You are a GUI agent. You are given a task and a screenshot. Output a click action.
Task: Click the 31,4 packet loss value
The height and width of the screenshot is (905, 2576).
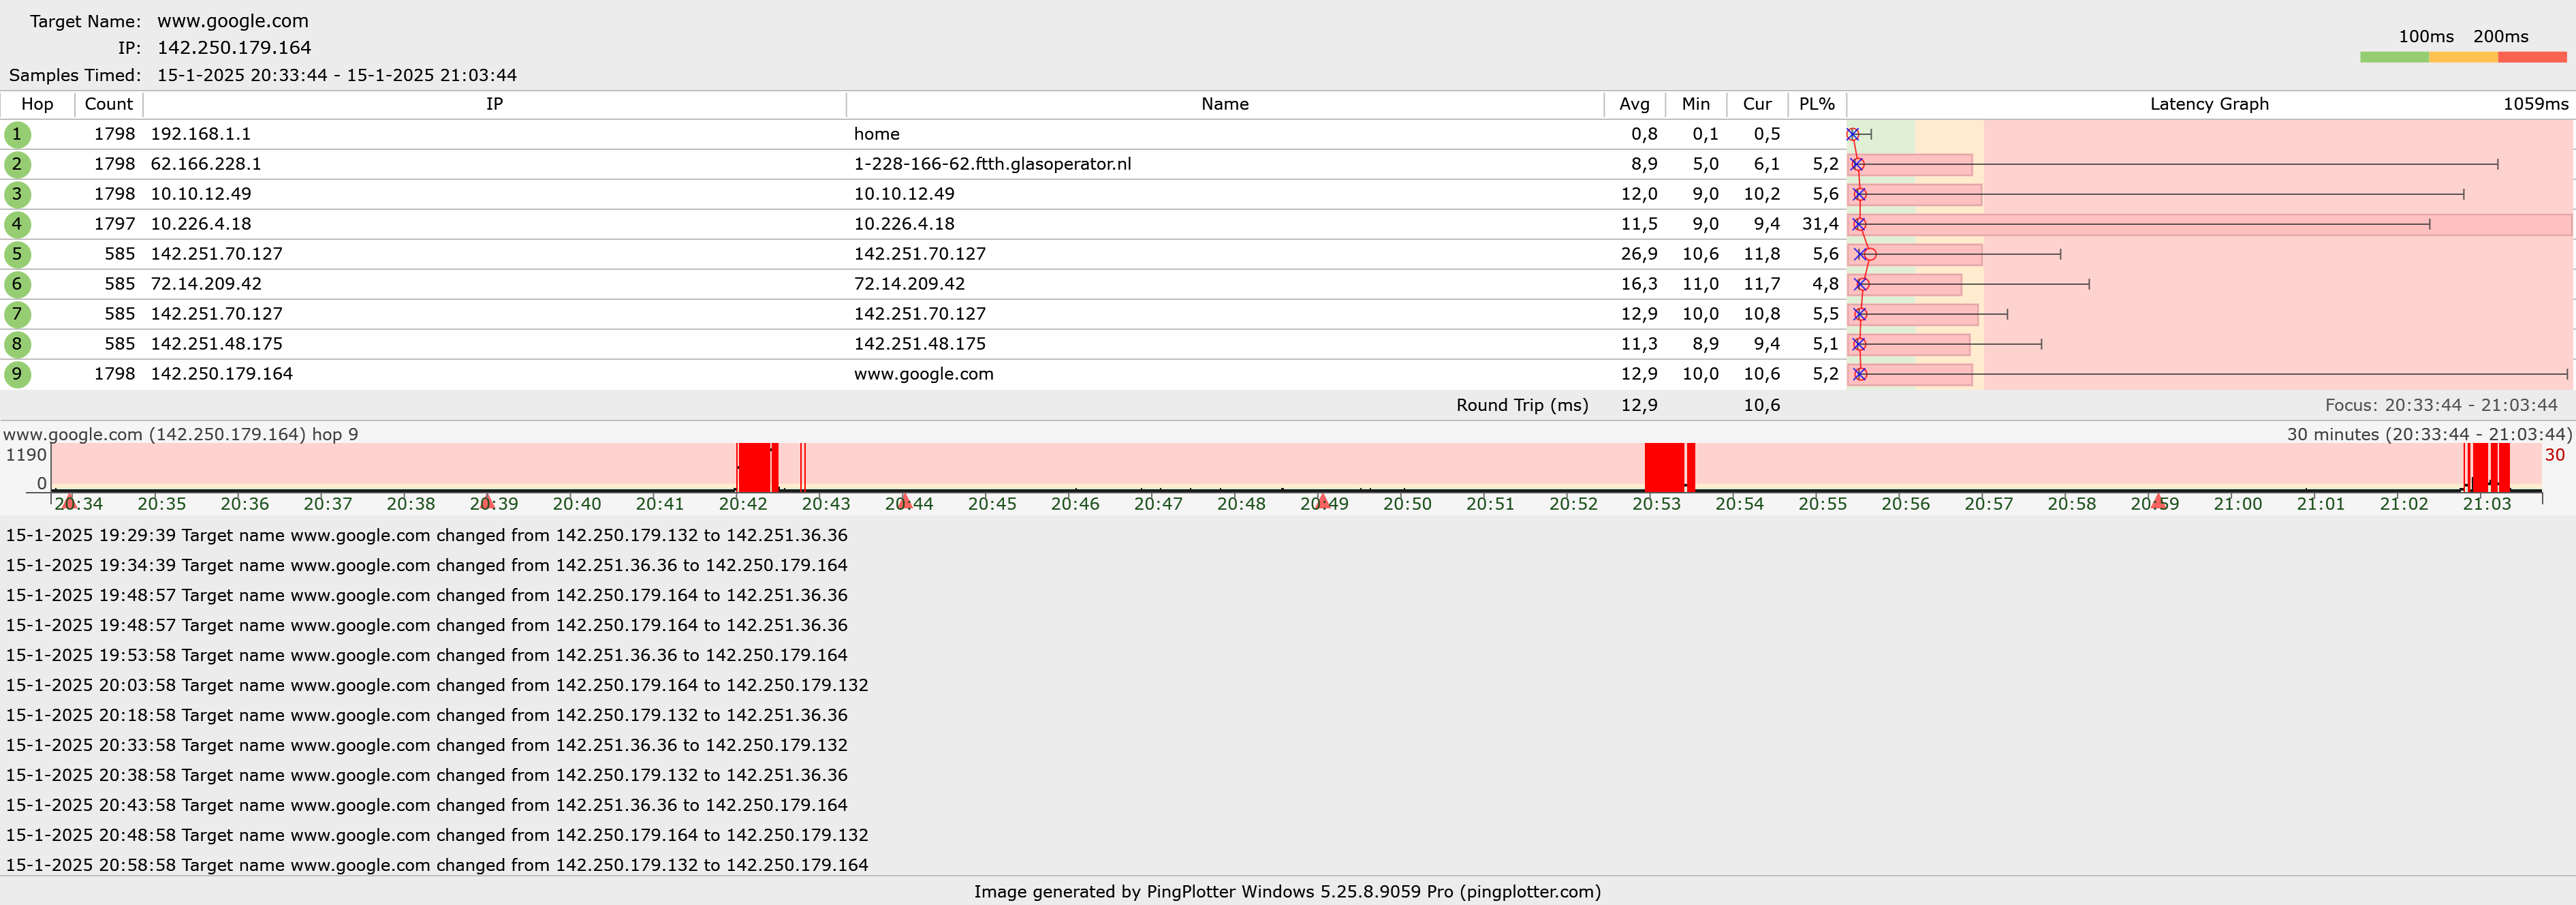[x=1820, y=224]
